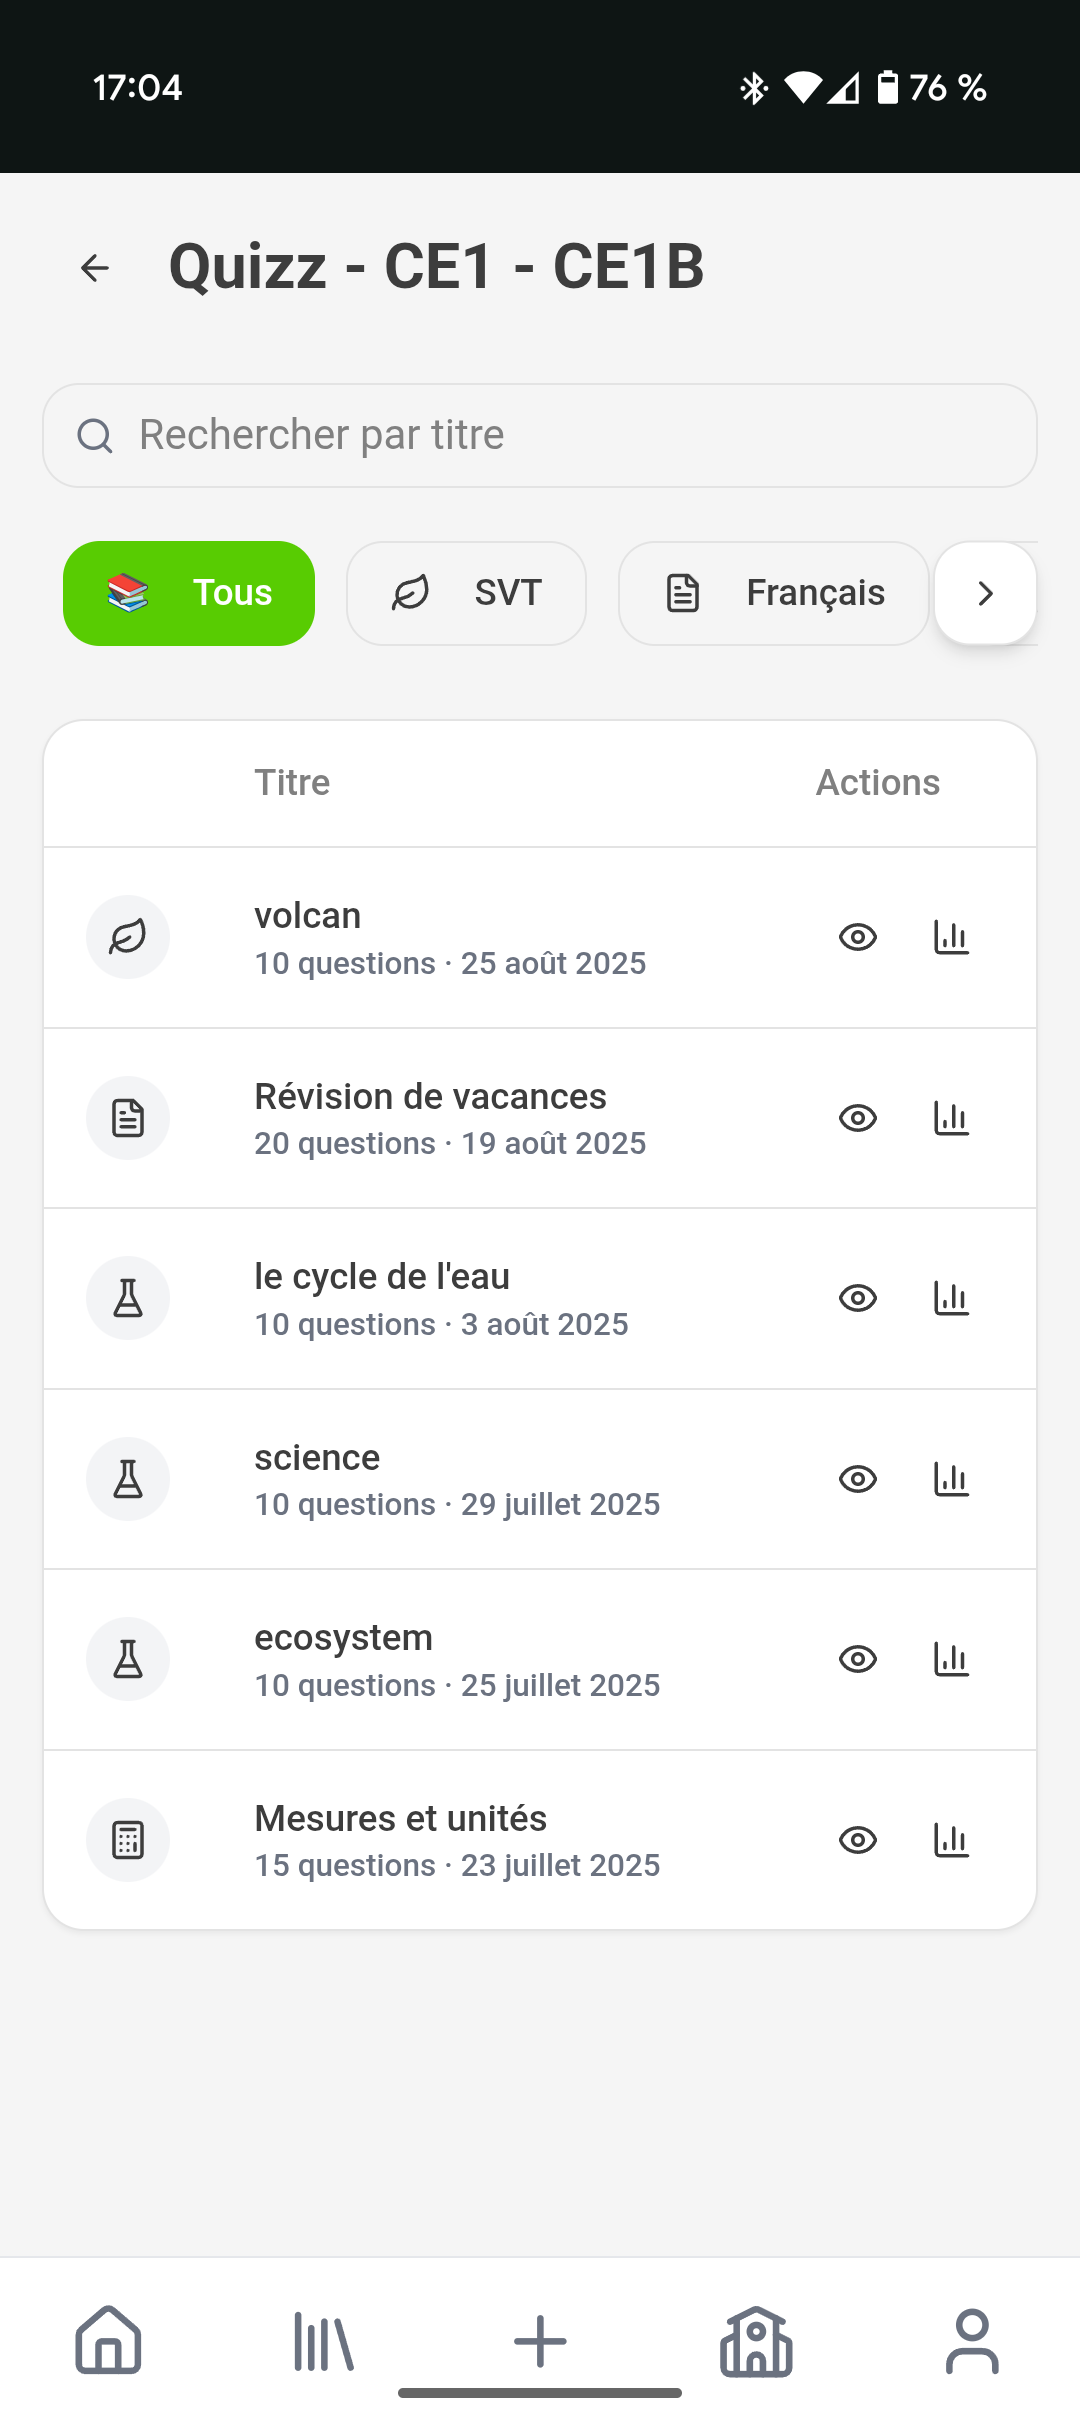Open the Révision de vacances quiz

point(450,1118)
